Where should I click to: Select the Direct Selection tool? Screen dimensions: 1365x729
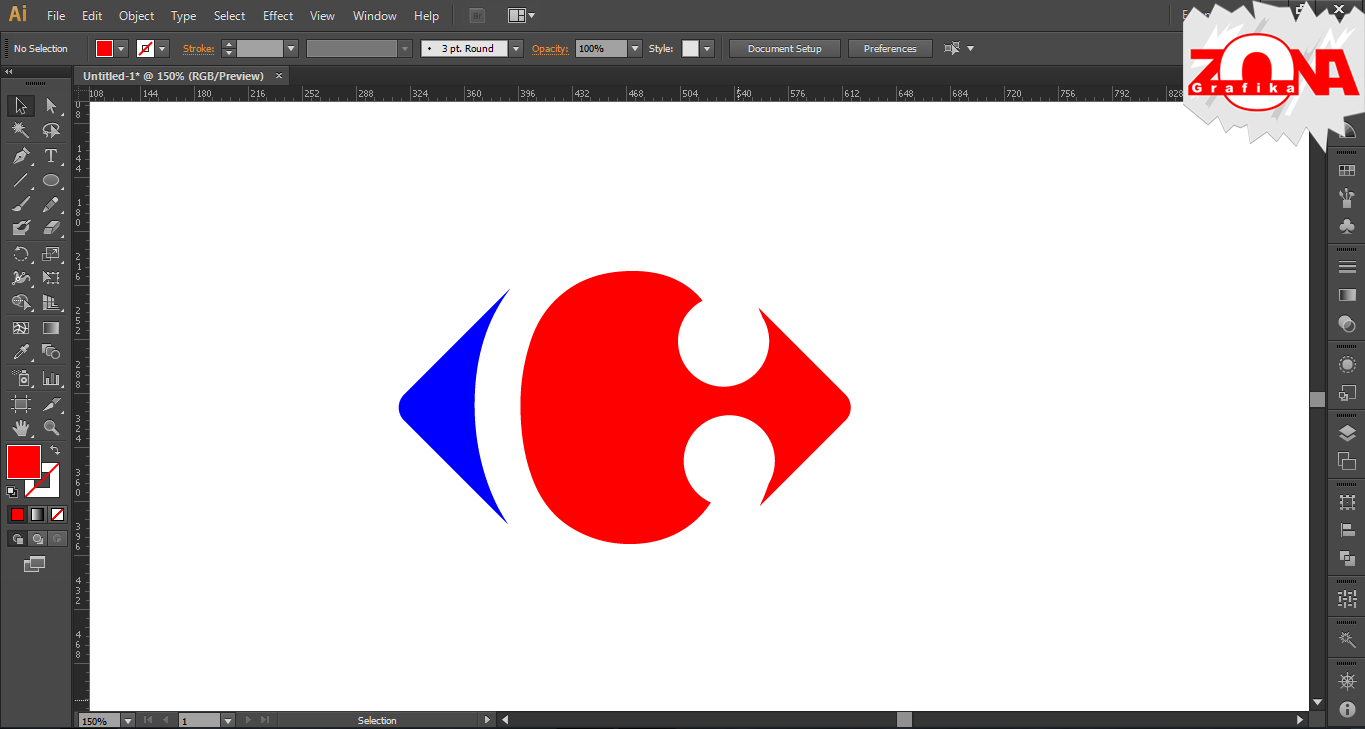click(x=51, y=106)
